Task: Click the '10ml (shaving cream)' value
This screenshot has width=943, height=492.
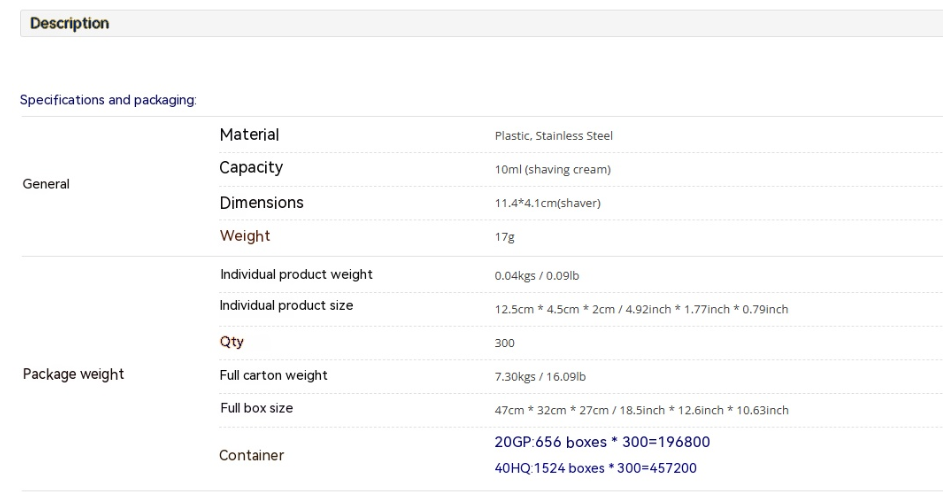Action: 552,170
